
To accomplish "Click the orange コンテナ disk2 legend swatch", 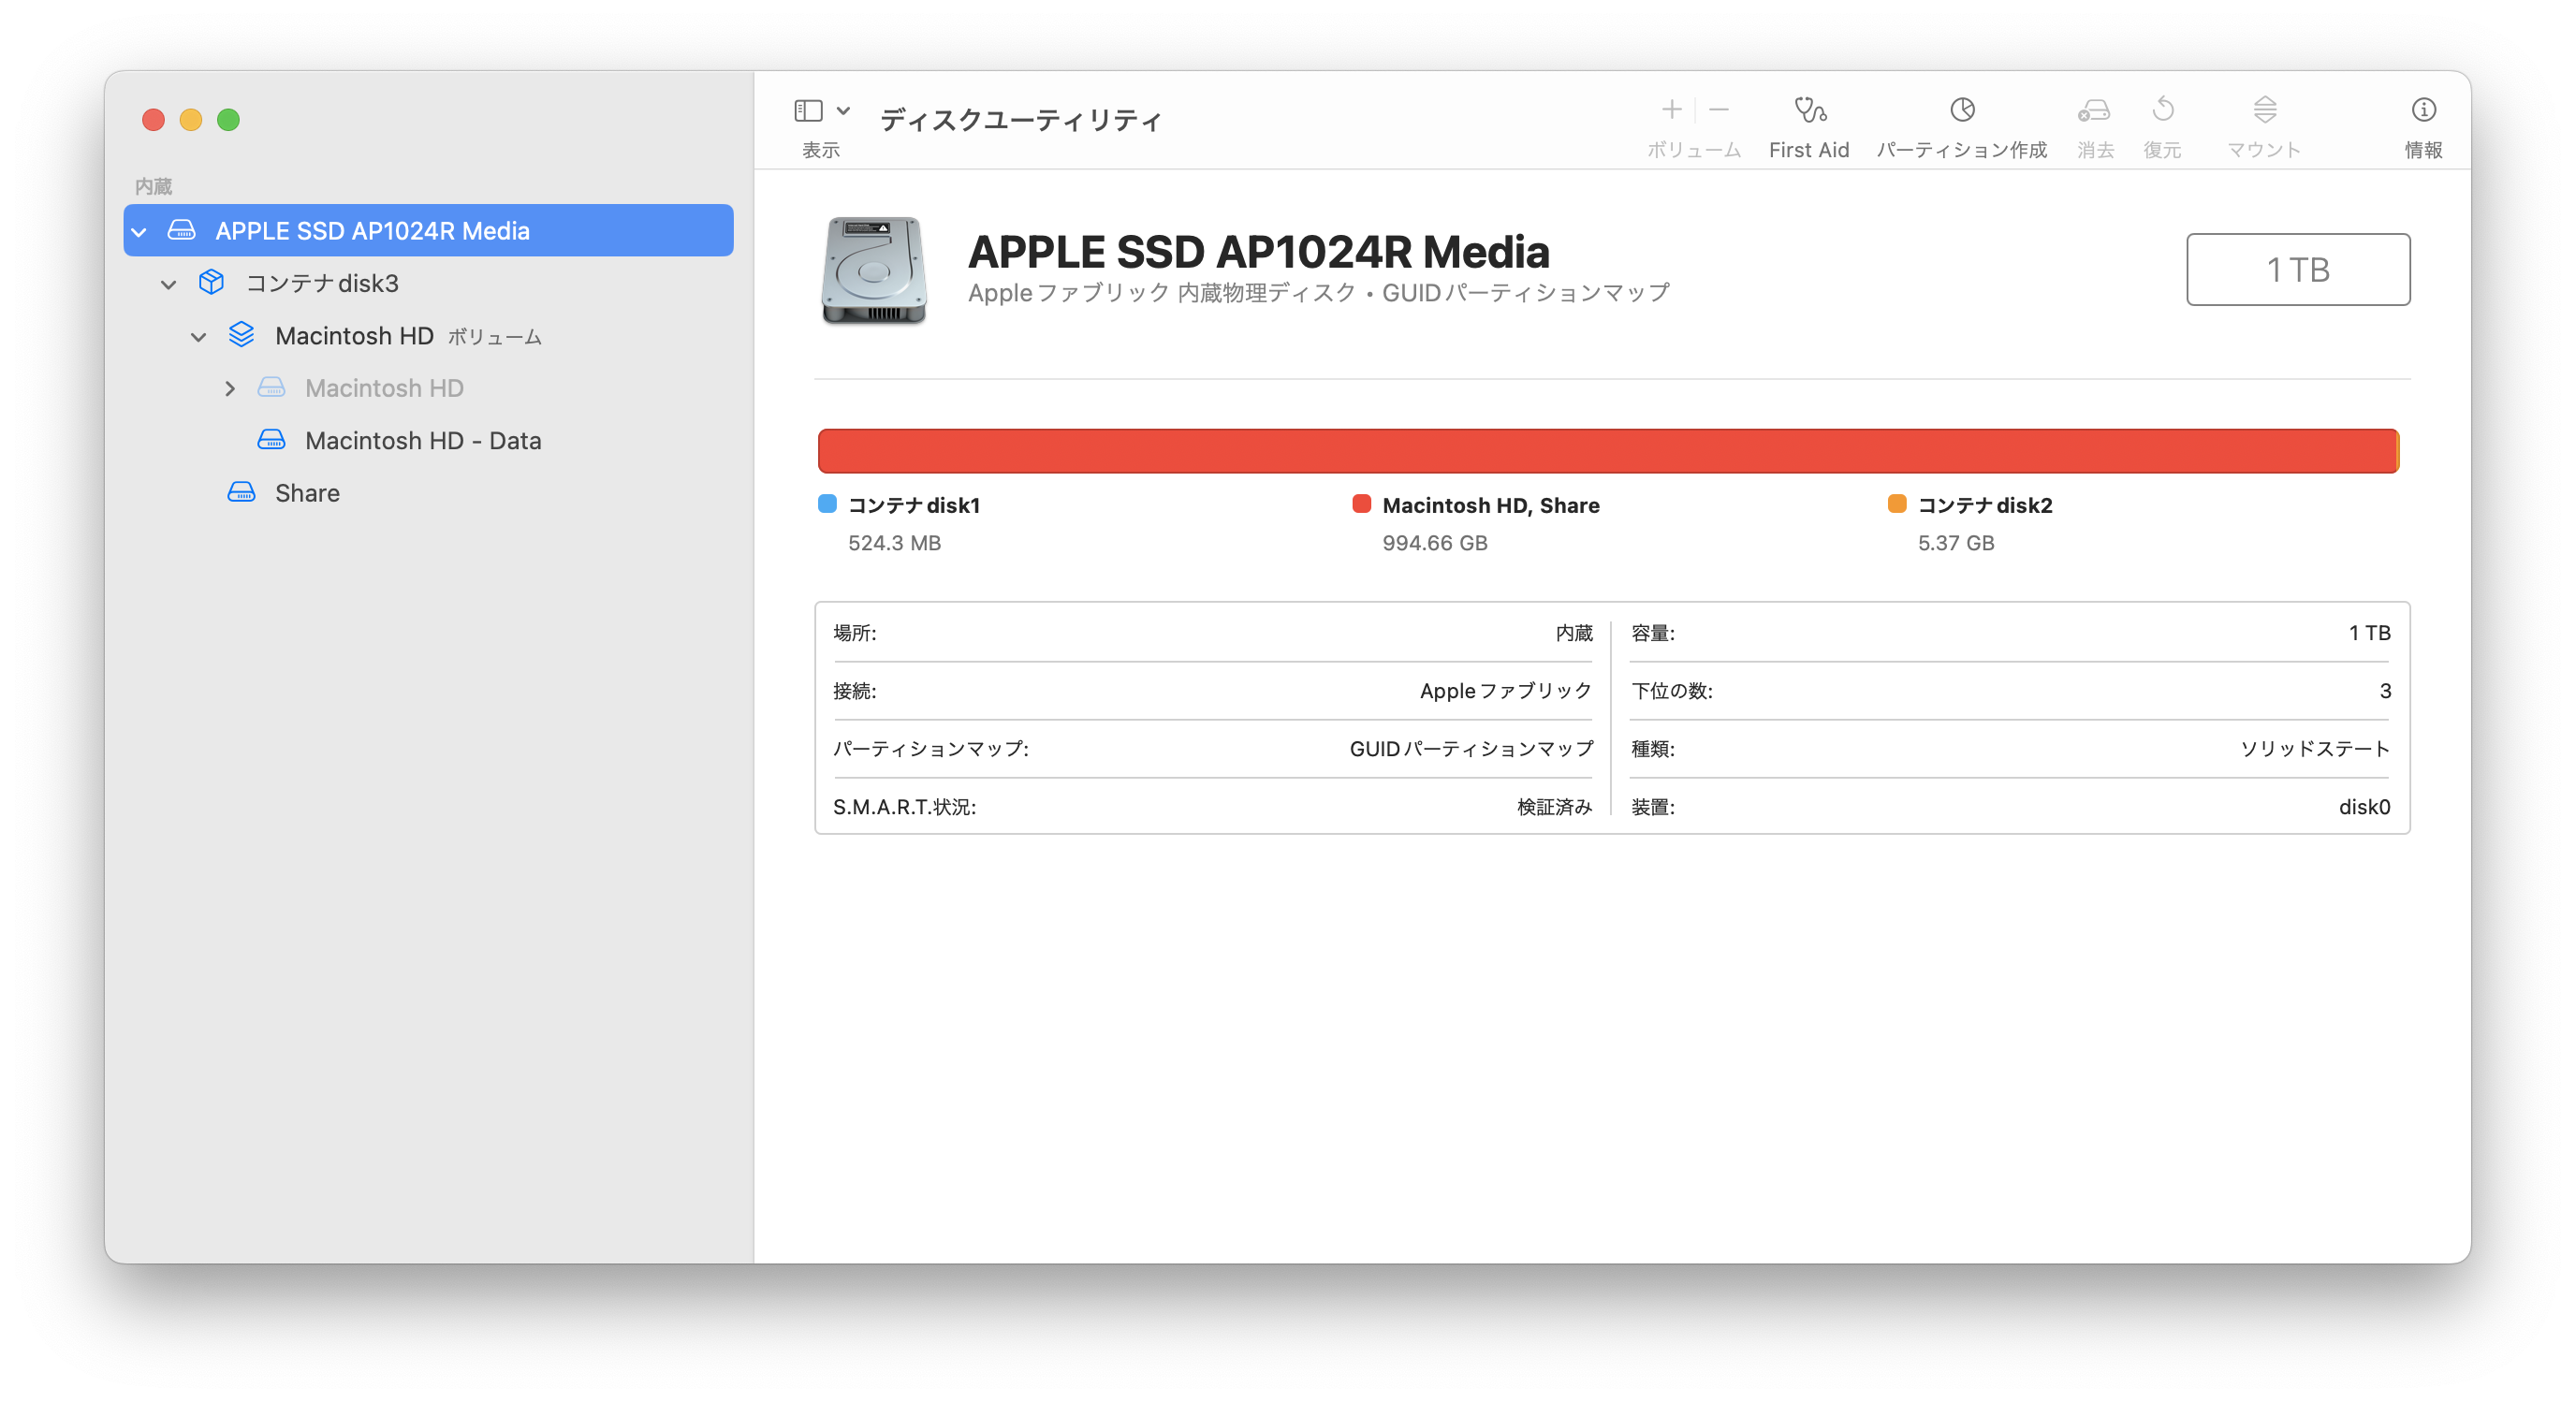I will pos(1896,504).
